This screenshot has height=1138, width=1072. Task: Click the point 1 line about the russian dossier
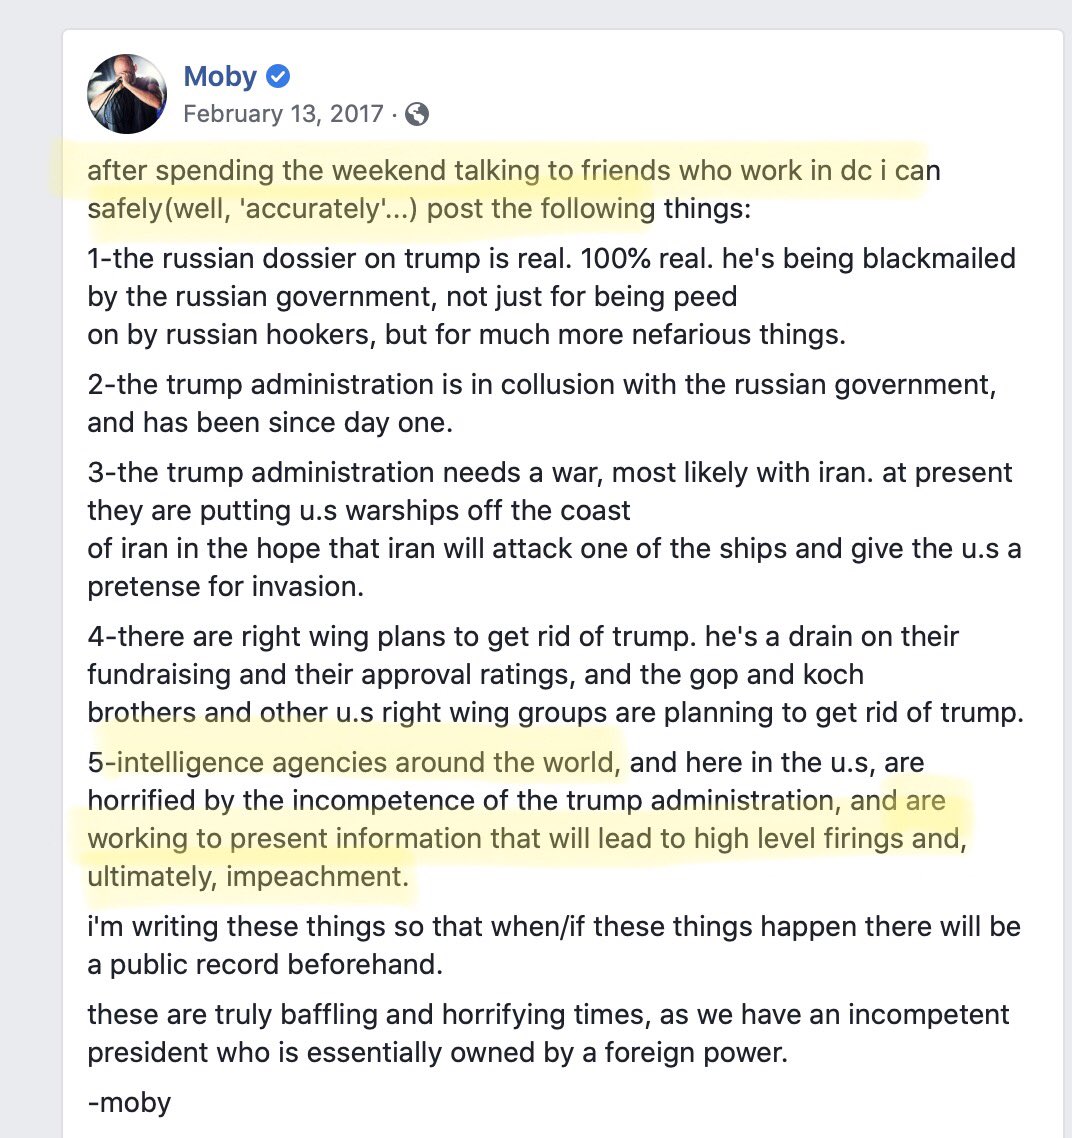coord(551,258)
